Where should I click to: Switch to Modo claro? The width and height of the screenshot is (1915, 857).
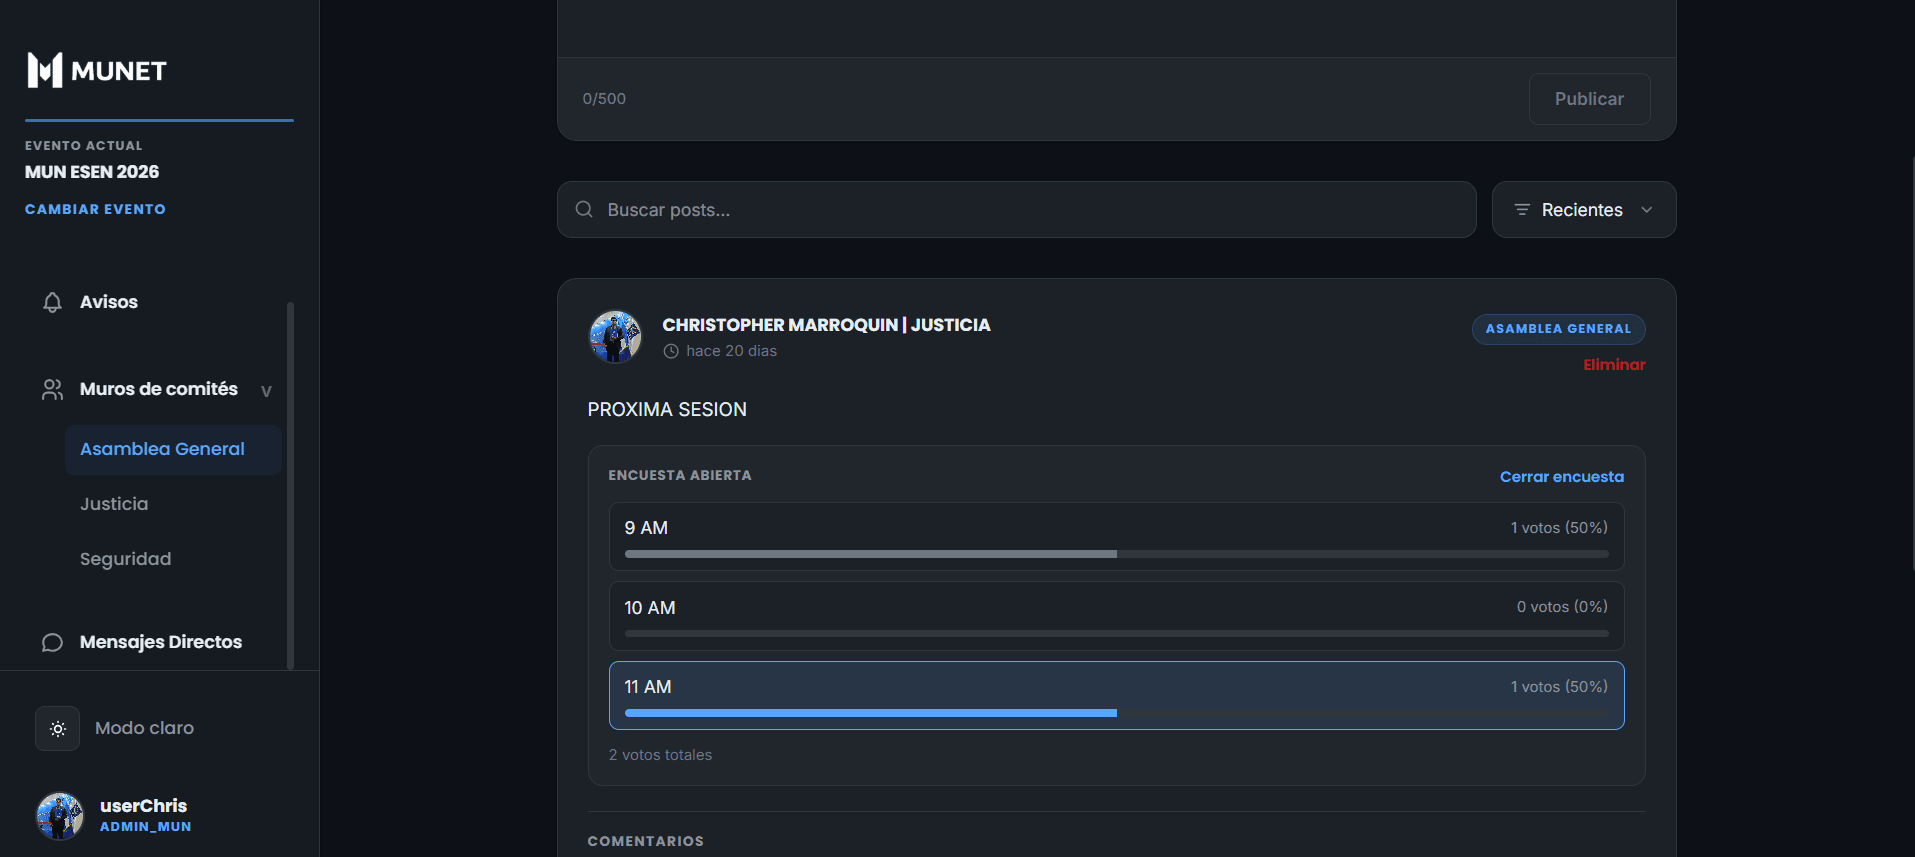pyautogui.click(x=144, y=728)
